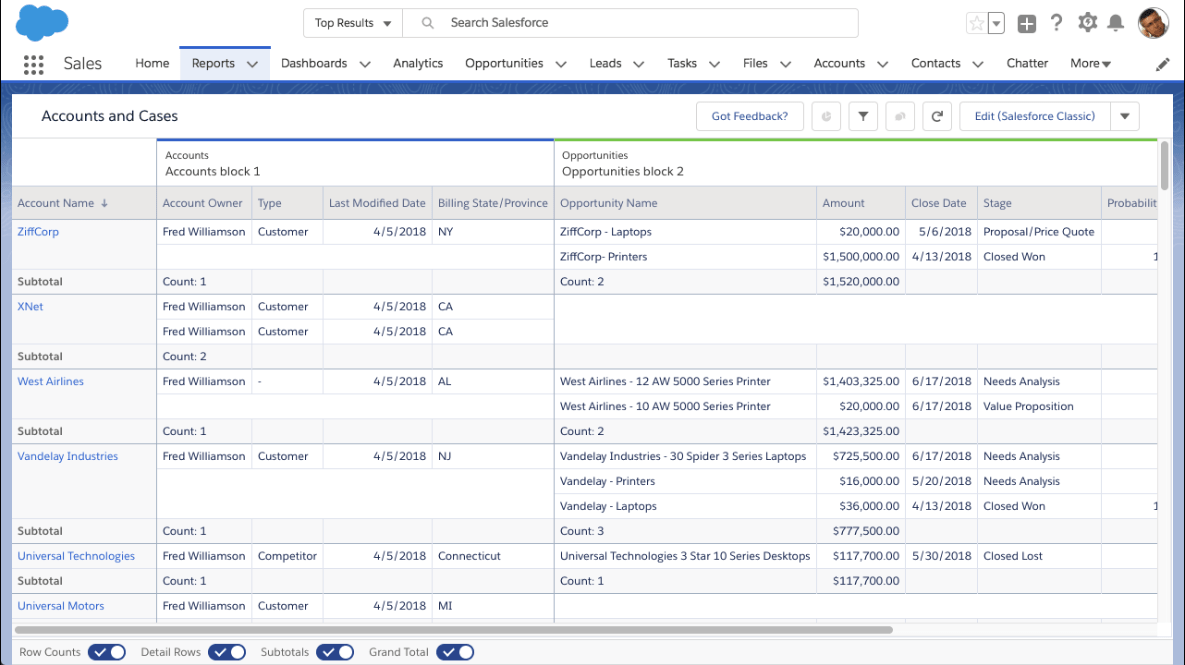Image resolution: width=1185 pixels, height=665 pixels.
Task: Click the Got Feedback? button
Action: point(749,117)
